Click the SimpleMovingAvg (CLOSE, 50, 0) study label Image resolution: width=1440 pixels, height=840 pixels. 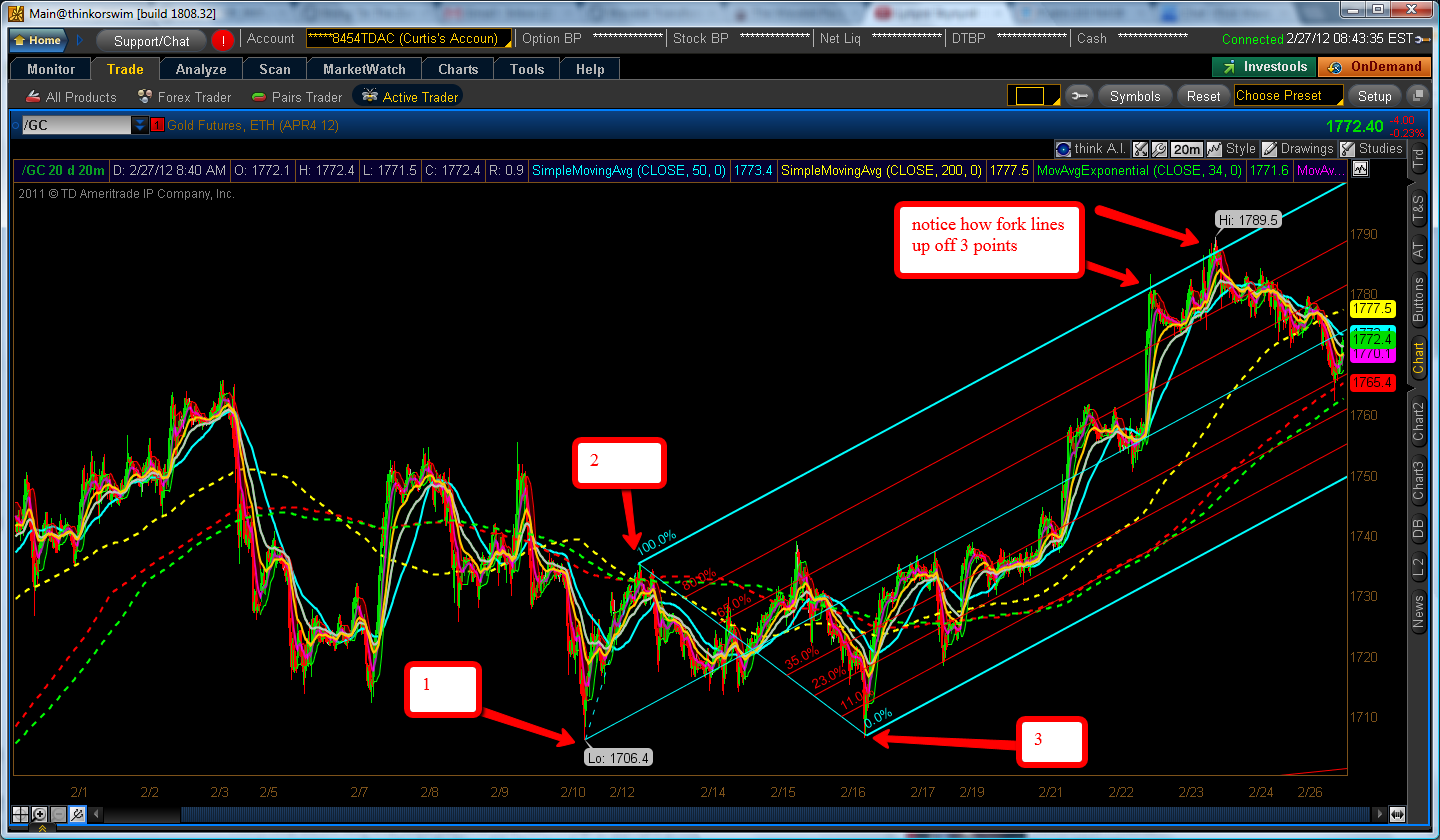click(630, 171)
